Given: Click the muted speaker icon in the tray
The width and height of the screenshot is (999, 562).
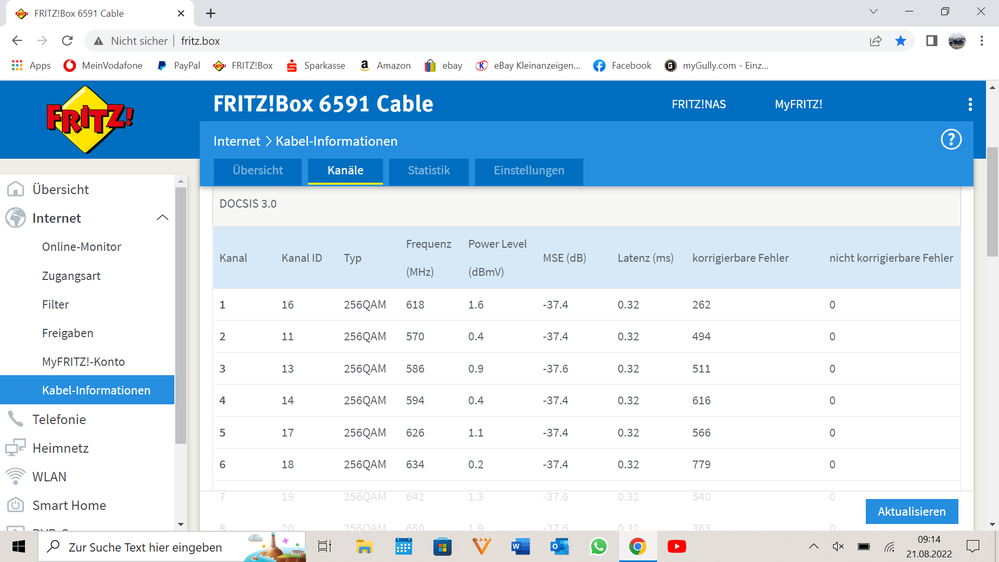Looking at the screenshot, I should [838, 547].
